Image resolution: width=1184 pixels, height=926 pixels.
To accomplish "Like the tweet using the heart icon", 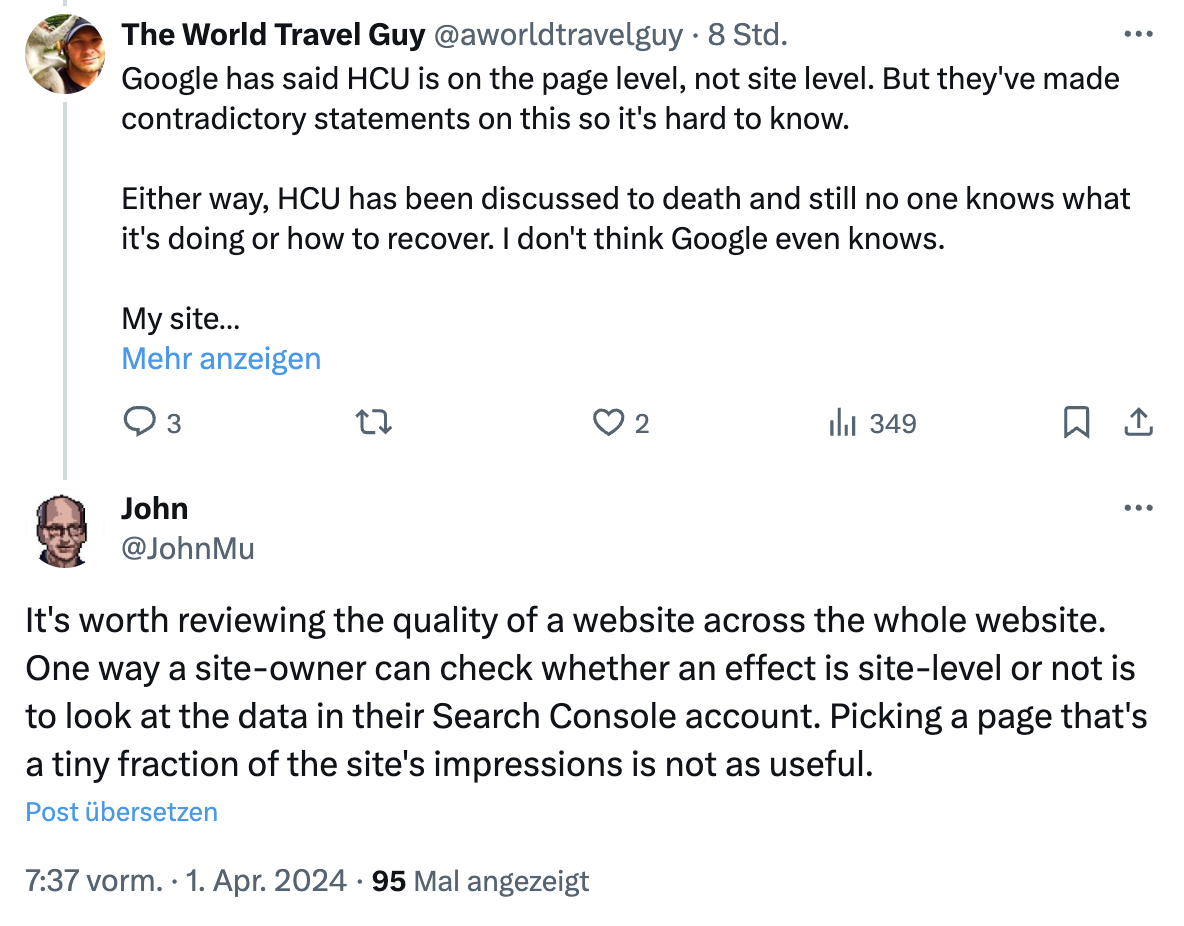I will coord(607,423).
